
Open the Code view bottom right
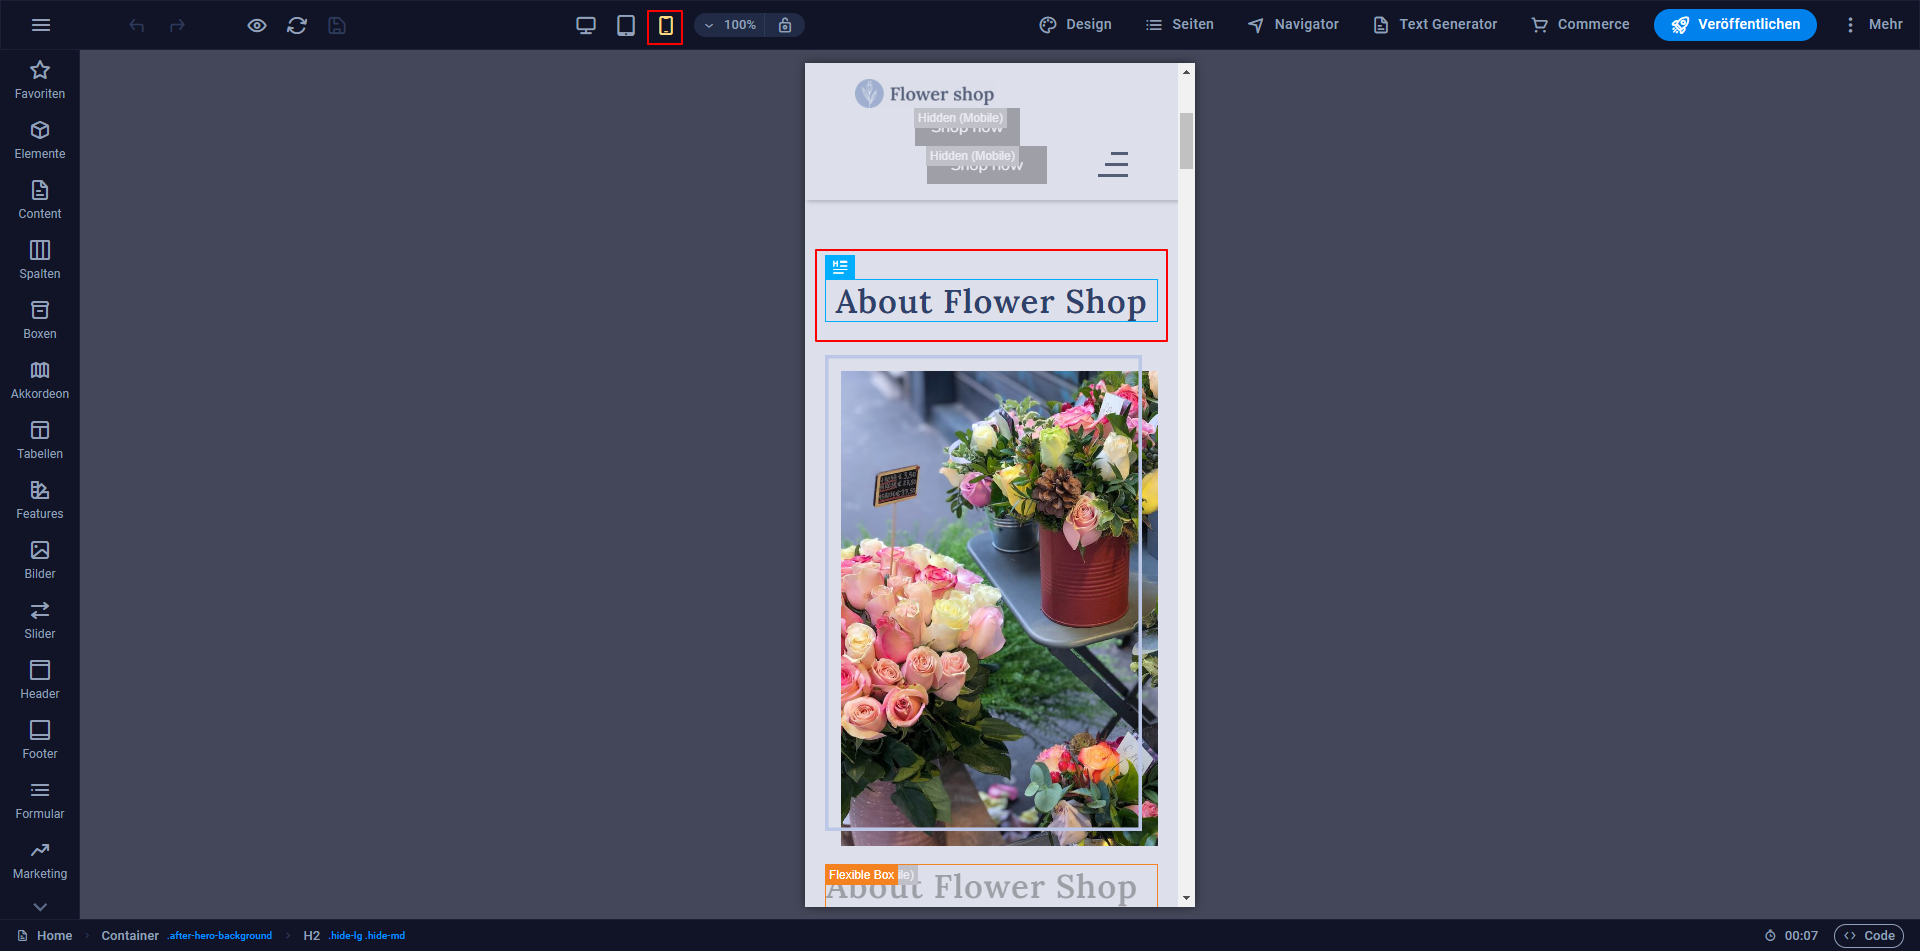(1869, 935)
